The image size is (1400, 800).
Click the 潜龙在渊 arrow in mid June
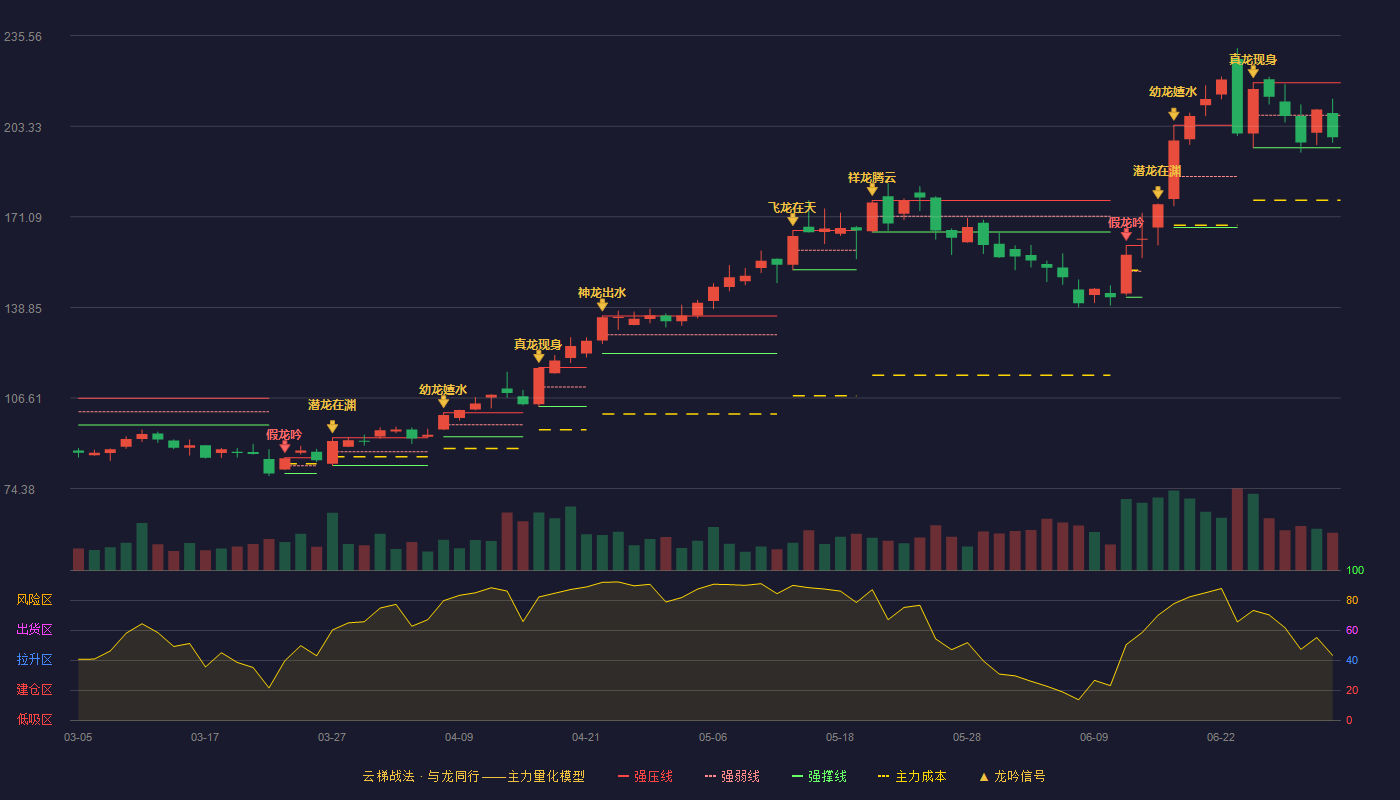pyautogui.click(x=1158, y=193)
